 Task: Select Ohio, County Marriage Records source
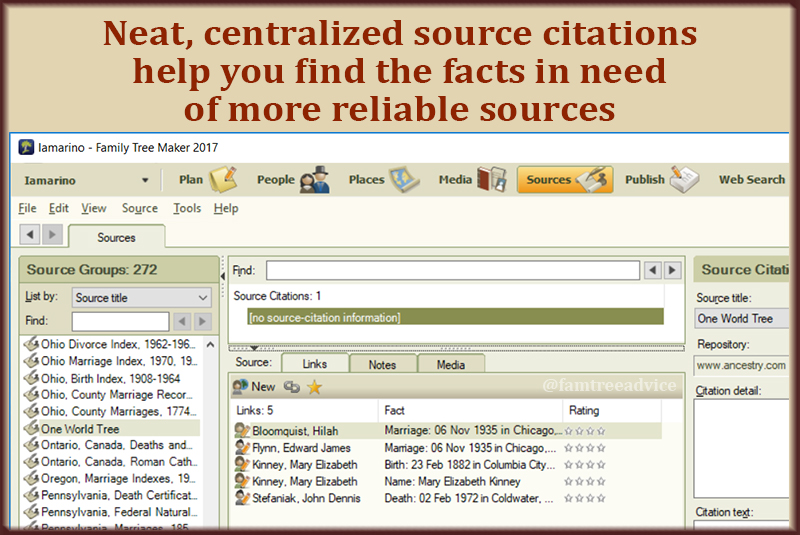(x=110, y=395)
